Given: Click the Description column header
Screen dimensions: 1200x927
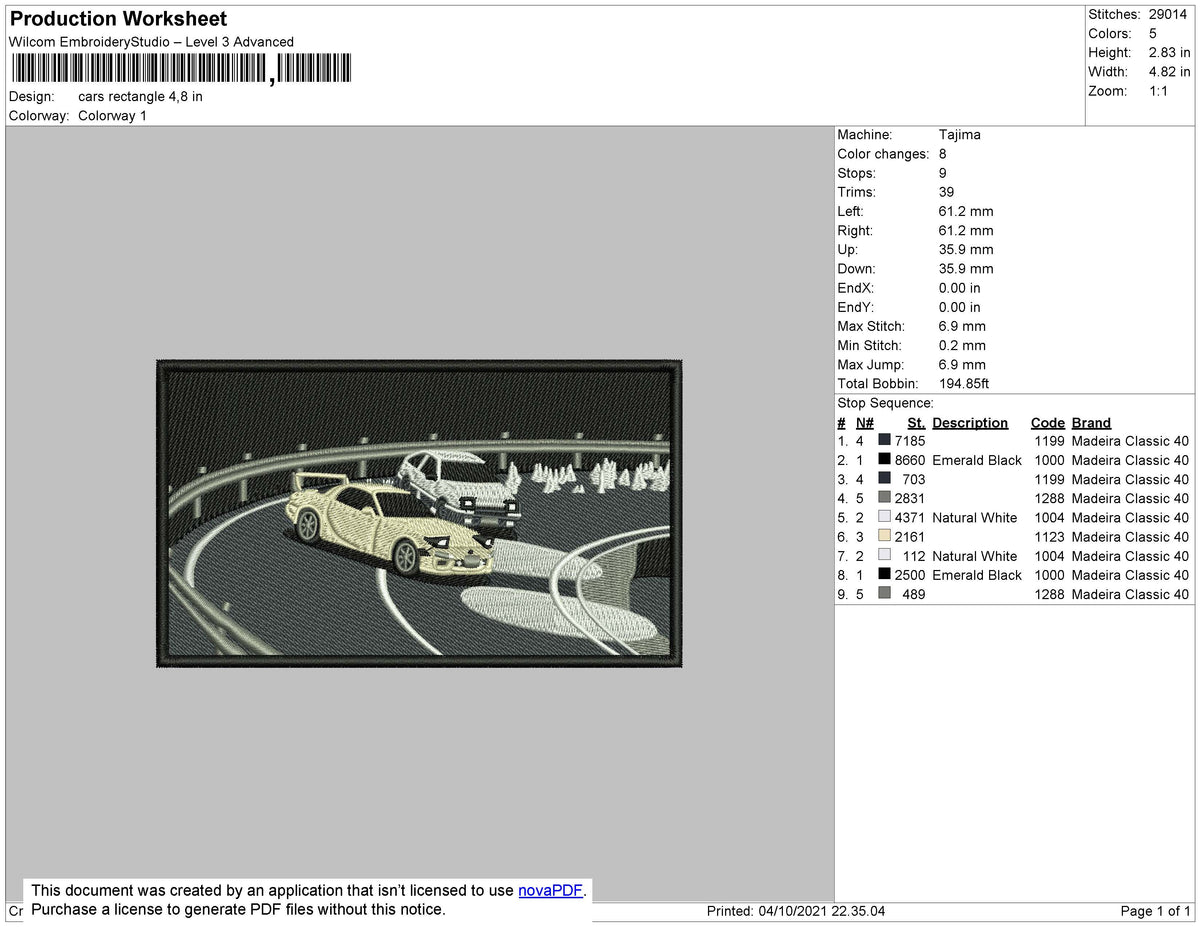Looking at the screenshot, I should pos(970,422).
